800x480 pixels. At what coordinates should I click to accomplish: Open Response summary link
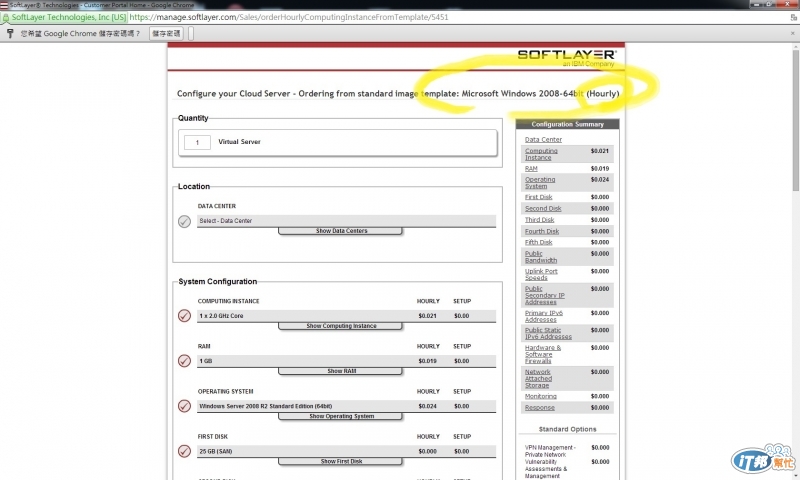click(x=539, y=408)
